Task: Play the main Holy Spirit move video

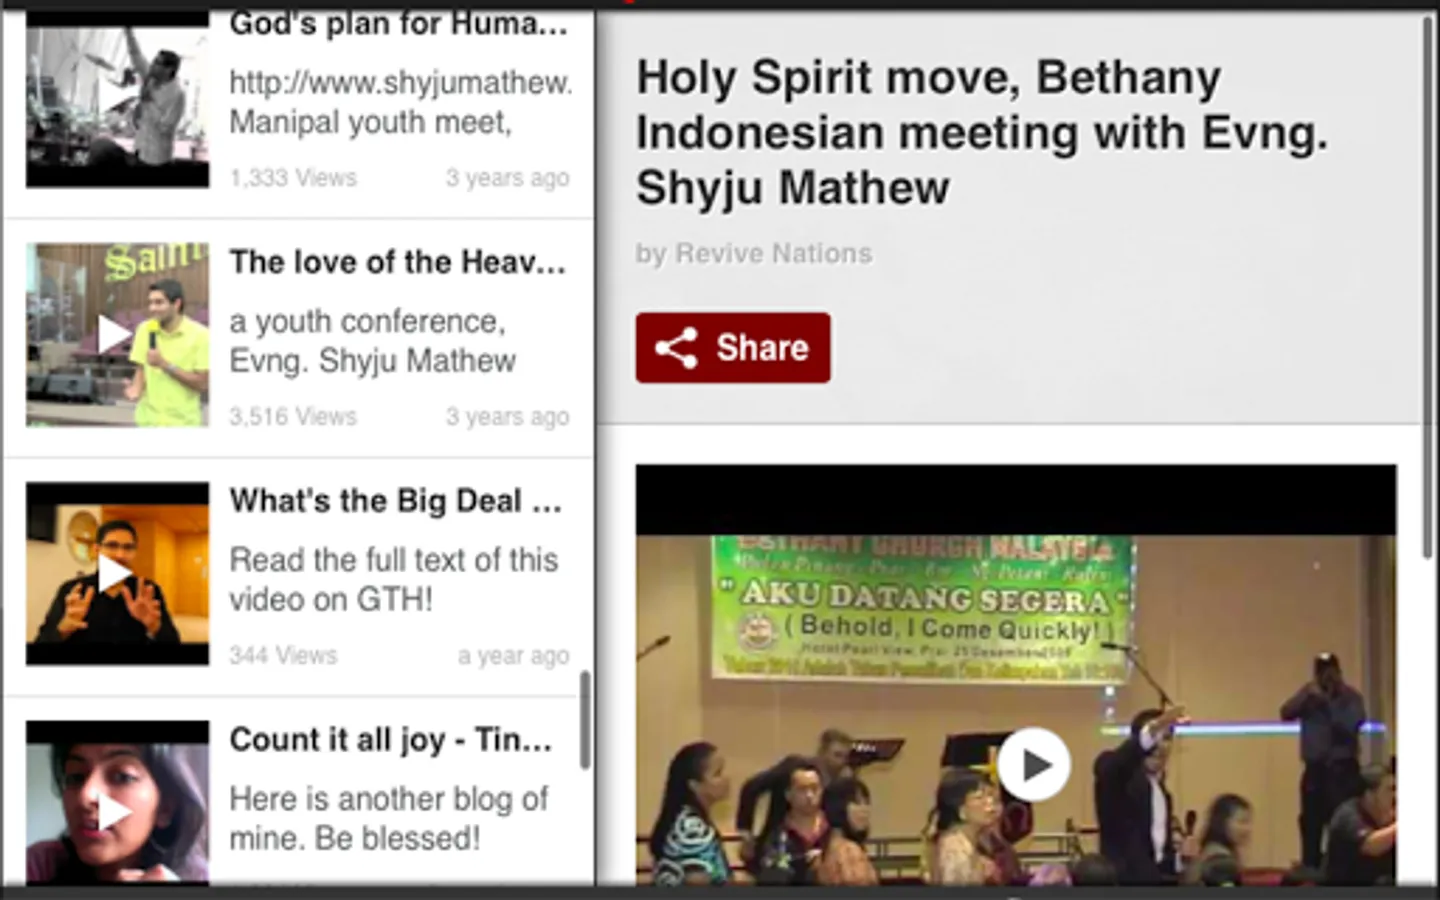Action: click(1033, 765)
